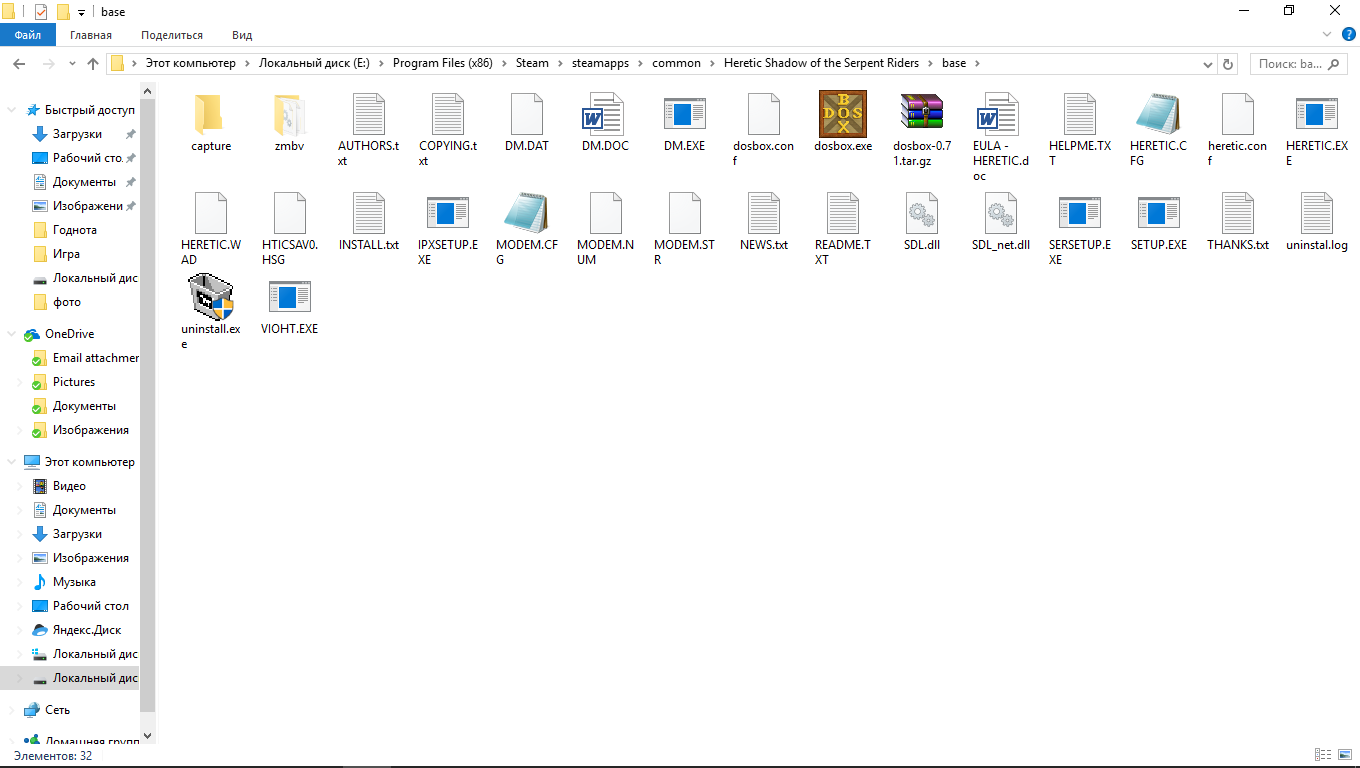Select the EULA - HERETIC.doc file icon

tap(999, 114)
